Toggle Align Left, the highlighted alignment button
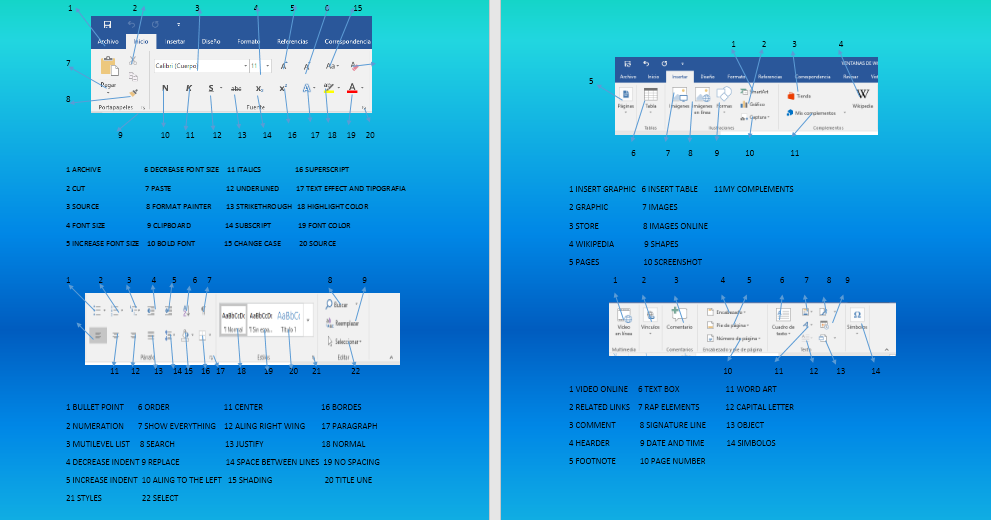Screen dimensions: 991x520 coord(98,336)
